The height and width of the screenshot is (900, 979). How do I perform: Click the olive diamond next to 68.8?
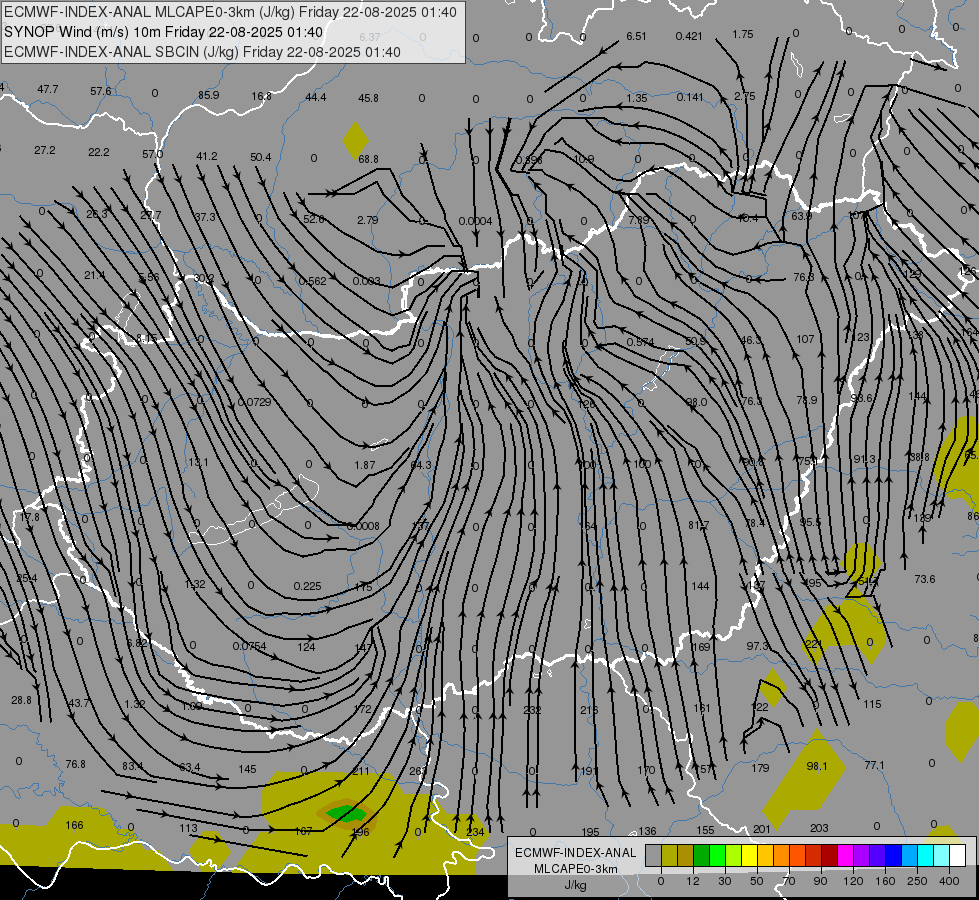(355, 141)
